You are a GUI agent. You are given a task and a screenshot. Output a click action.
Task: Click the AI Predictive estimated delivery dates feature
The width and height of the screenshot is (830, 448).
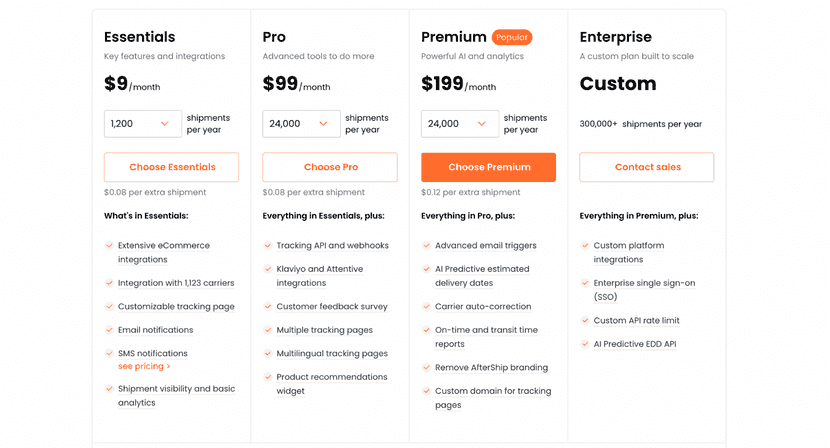(482, 276)
